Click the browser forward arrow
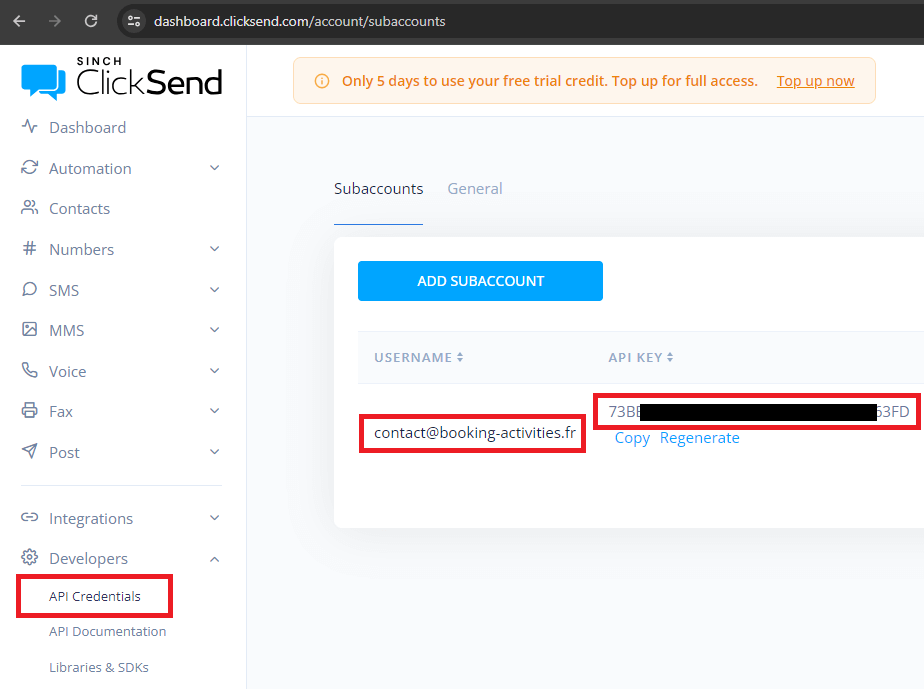 55,21
